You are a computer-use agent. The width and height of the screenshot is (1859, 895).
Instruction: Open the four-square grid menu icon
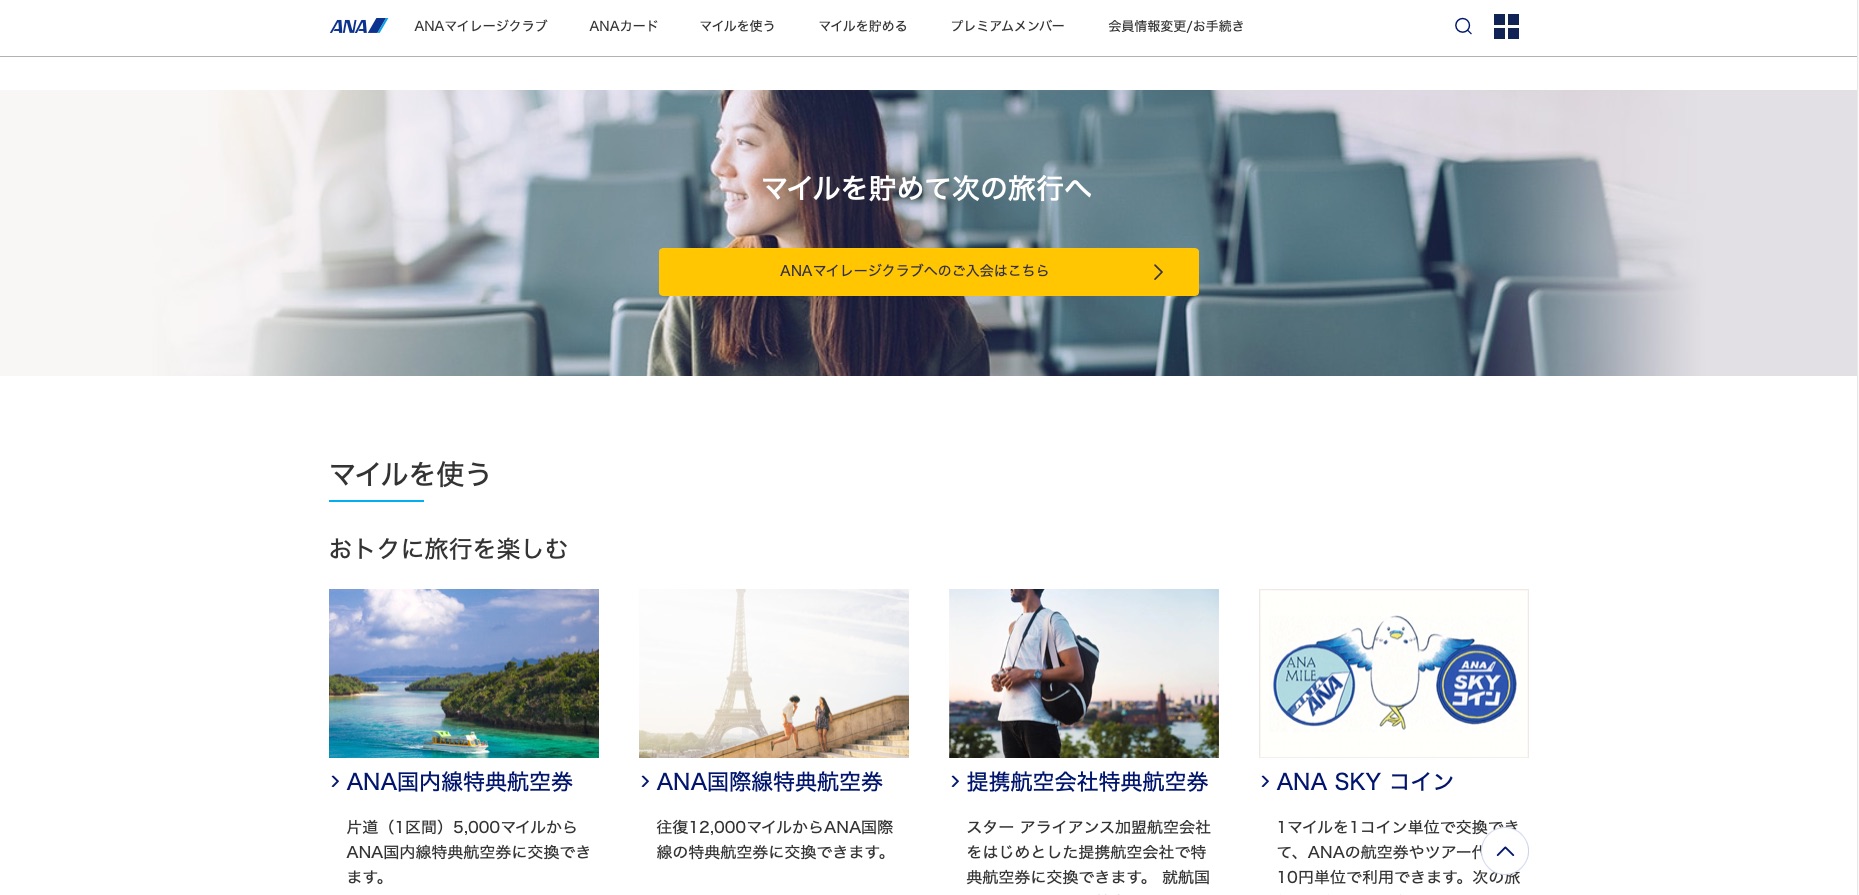tap(1506, 26)
